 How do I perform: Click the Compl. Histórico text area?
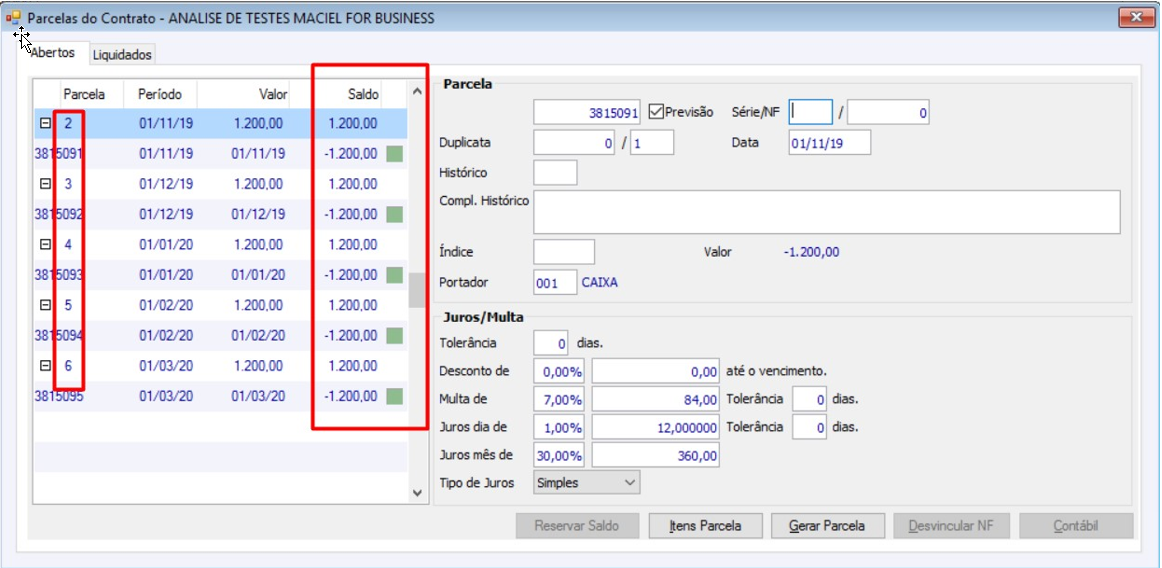[827, 212]
